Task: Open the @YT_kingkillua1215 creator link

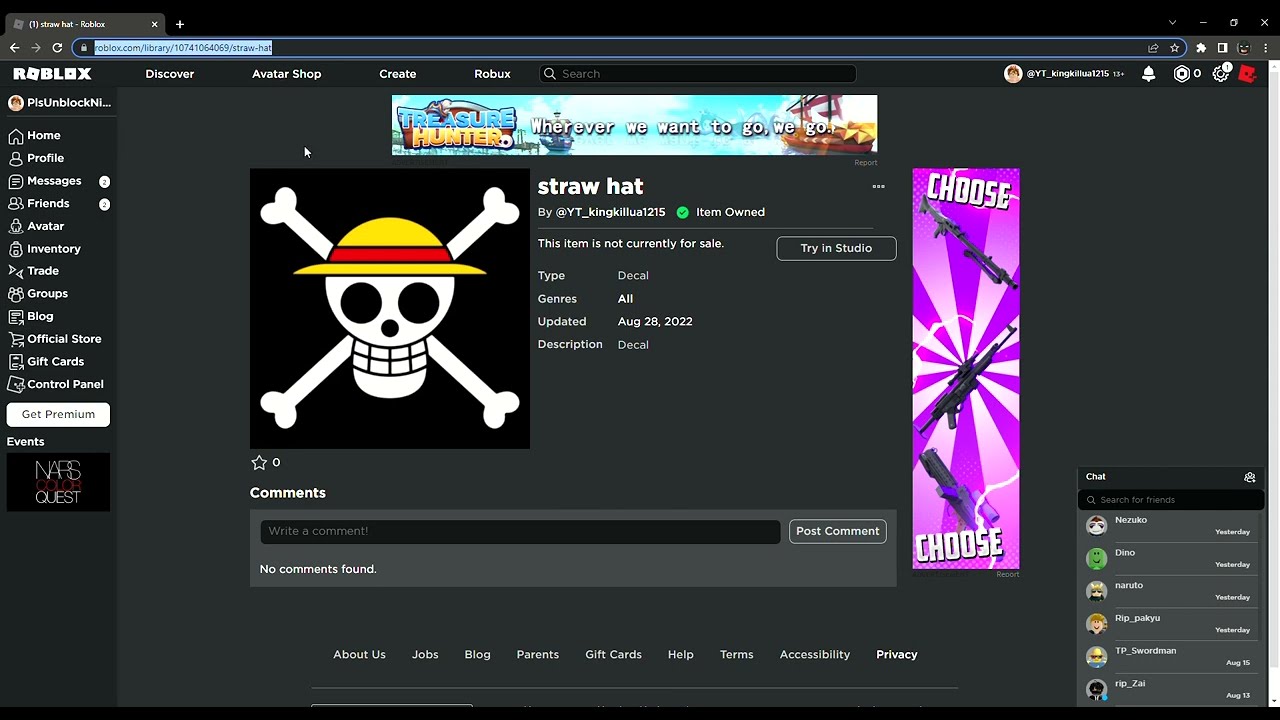Action: 610,212
